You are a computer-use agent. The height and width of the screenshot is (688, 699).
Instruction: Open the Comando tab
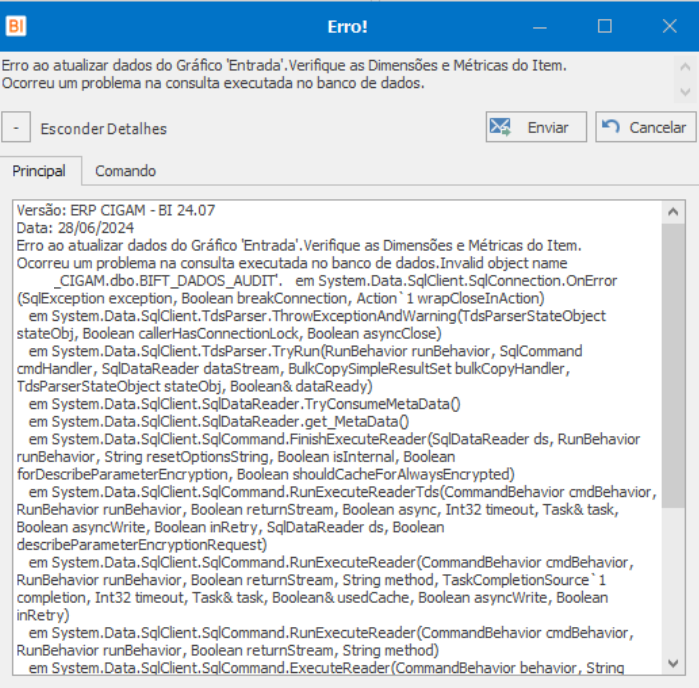tap(125, 171)
